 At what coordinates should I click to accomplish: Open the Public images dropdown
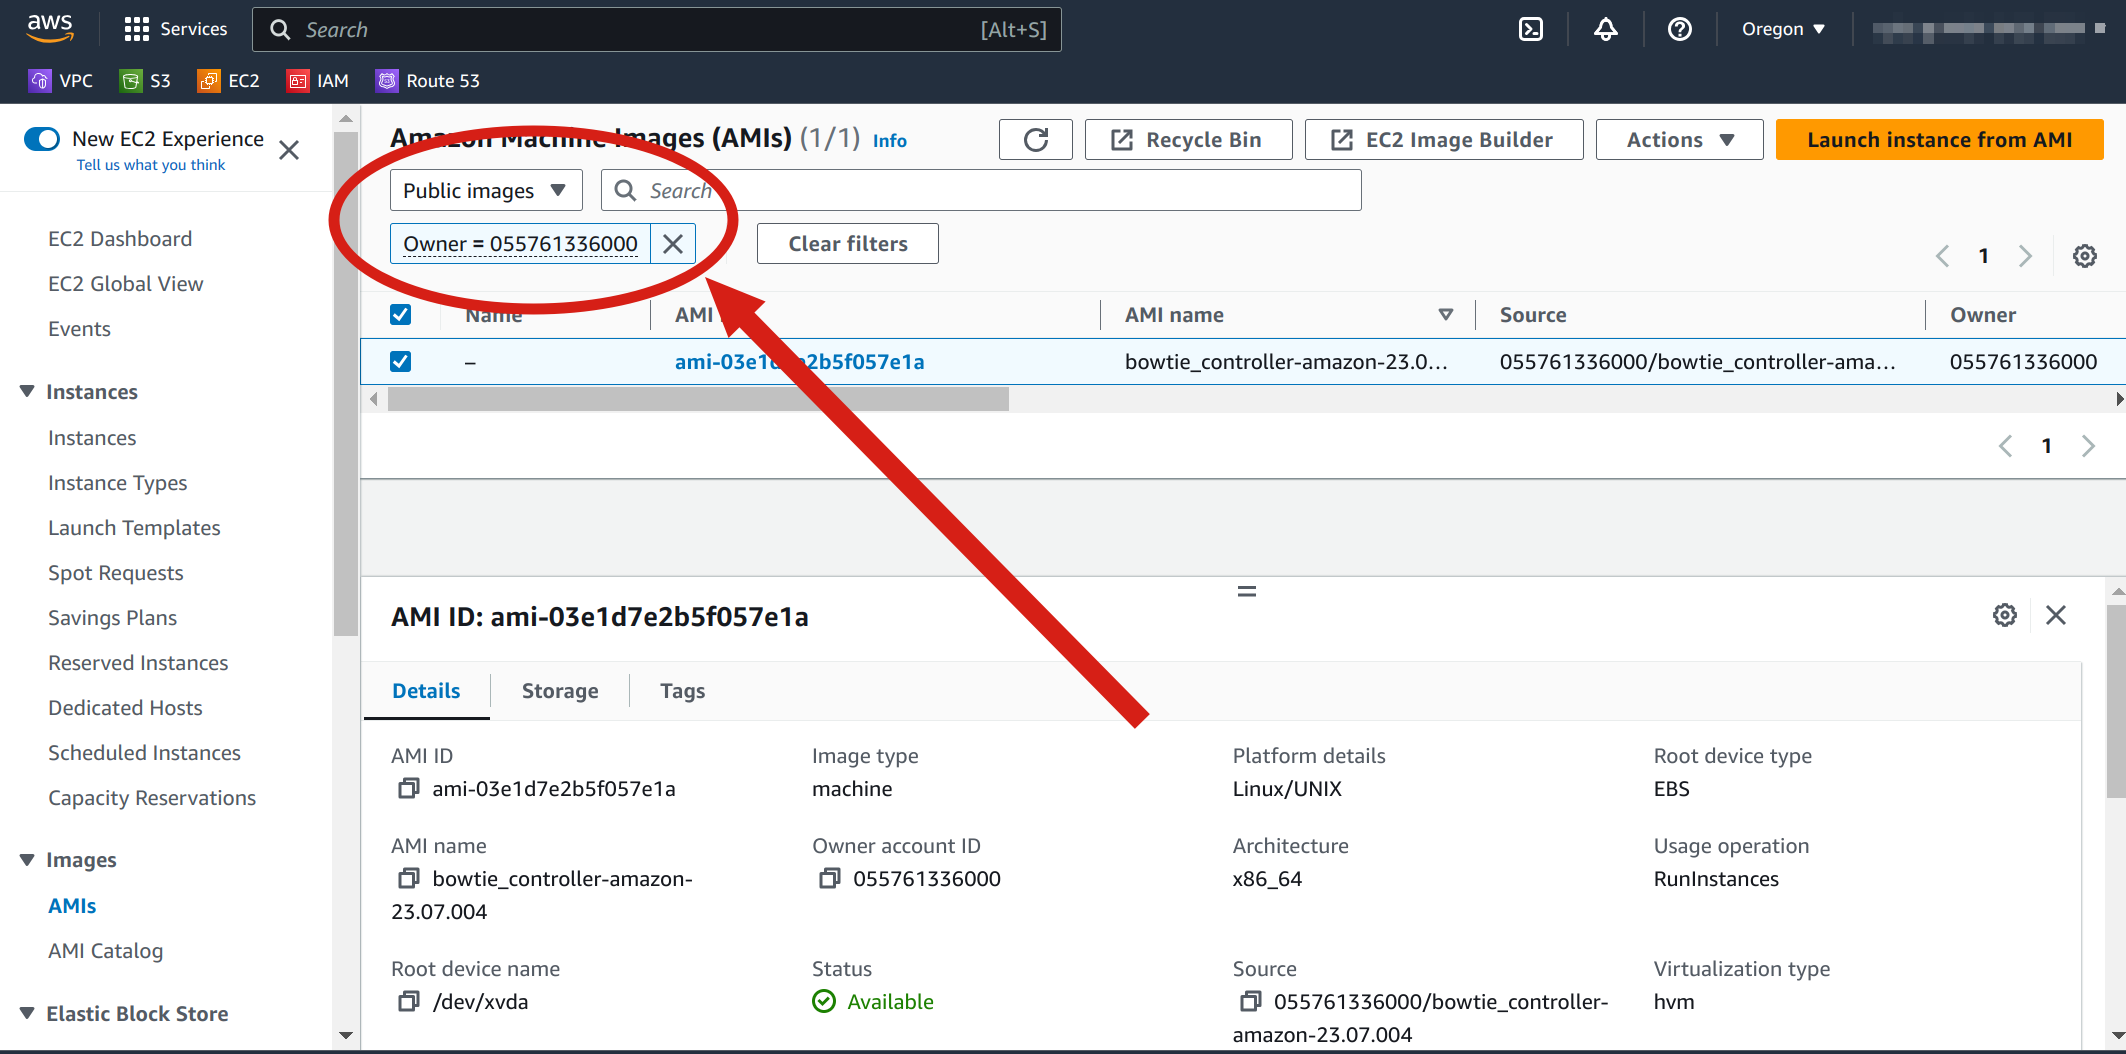click(x=486, y=191)
